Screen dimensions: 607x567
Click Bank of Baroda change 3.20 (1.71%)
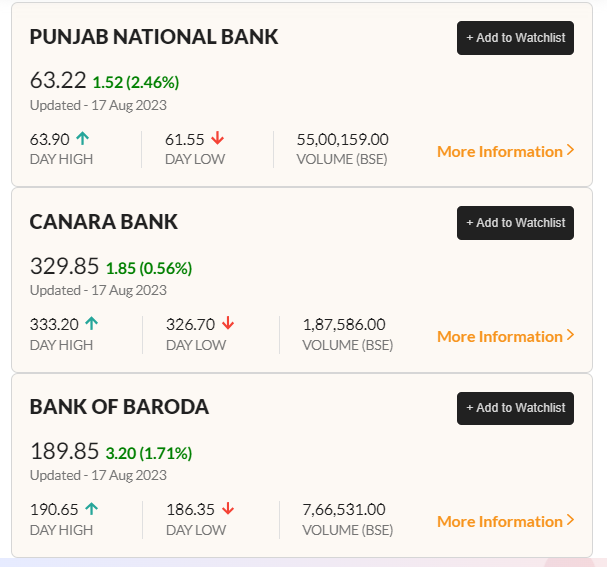click(149, 453)
